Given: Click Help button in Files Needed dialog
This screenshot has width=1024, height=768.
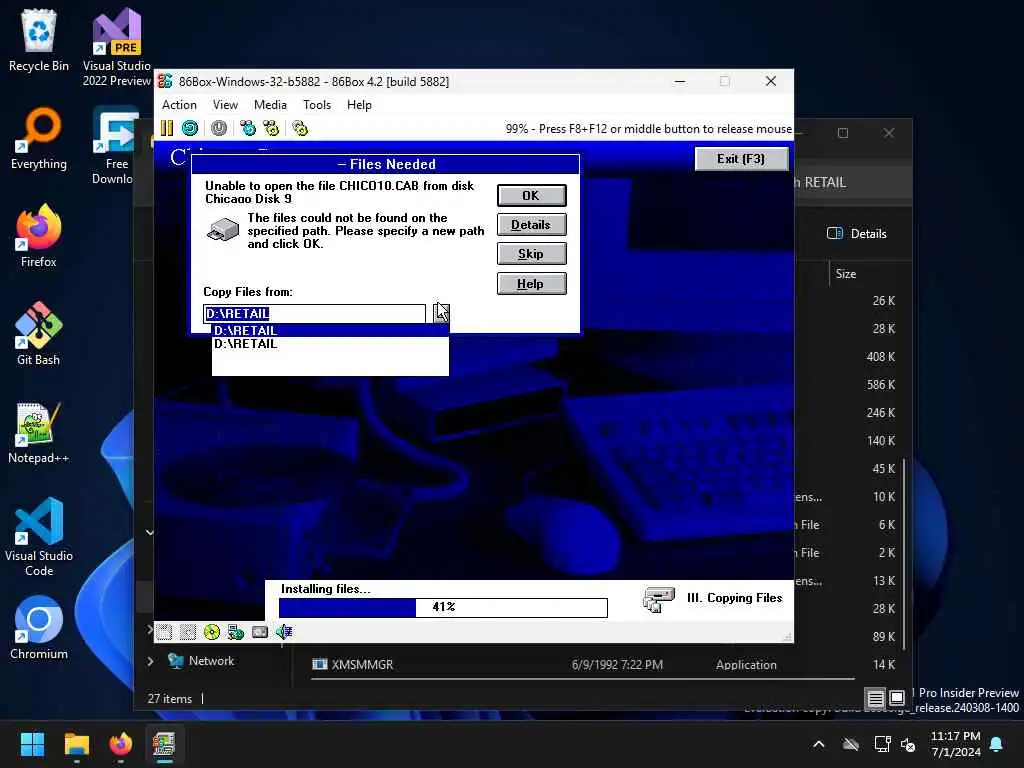Looking at the screenshot, I should click(532, 284).
